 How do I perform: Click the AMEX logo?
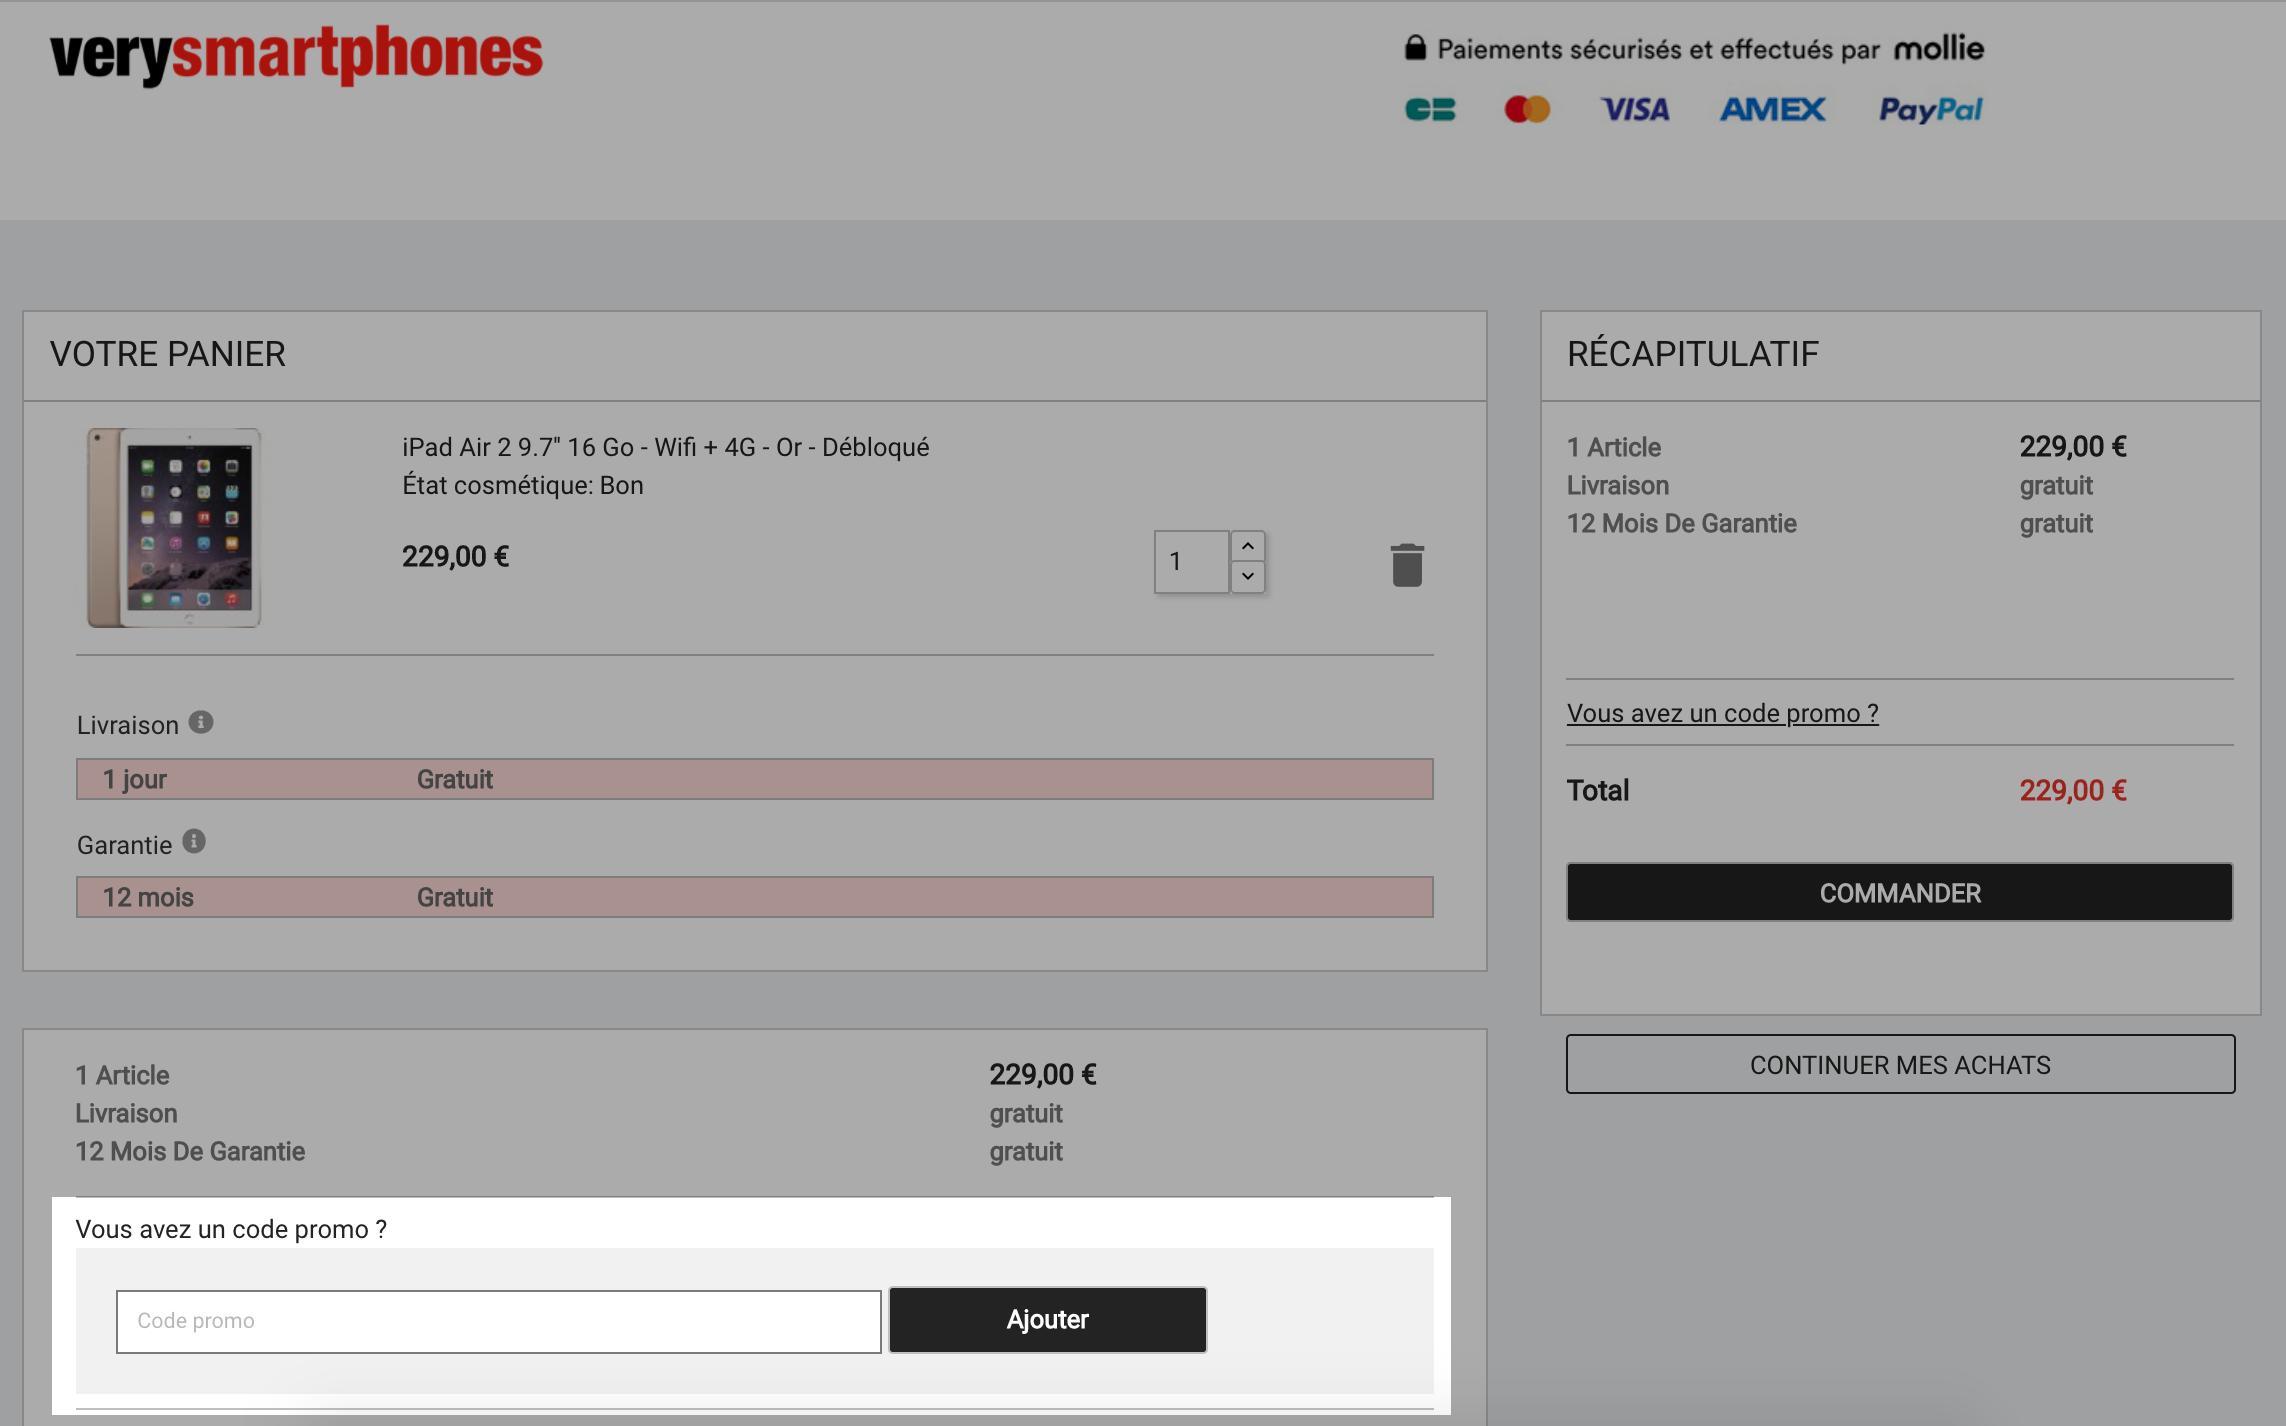tap(1772, 109)
